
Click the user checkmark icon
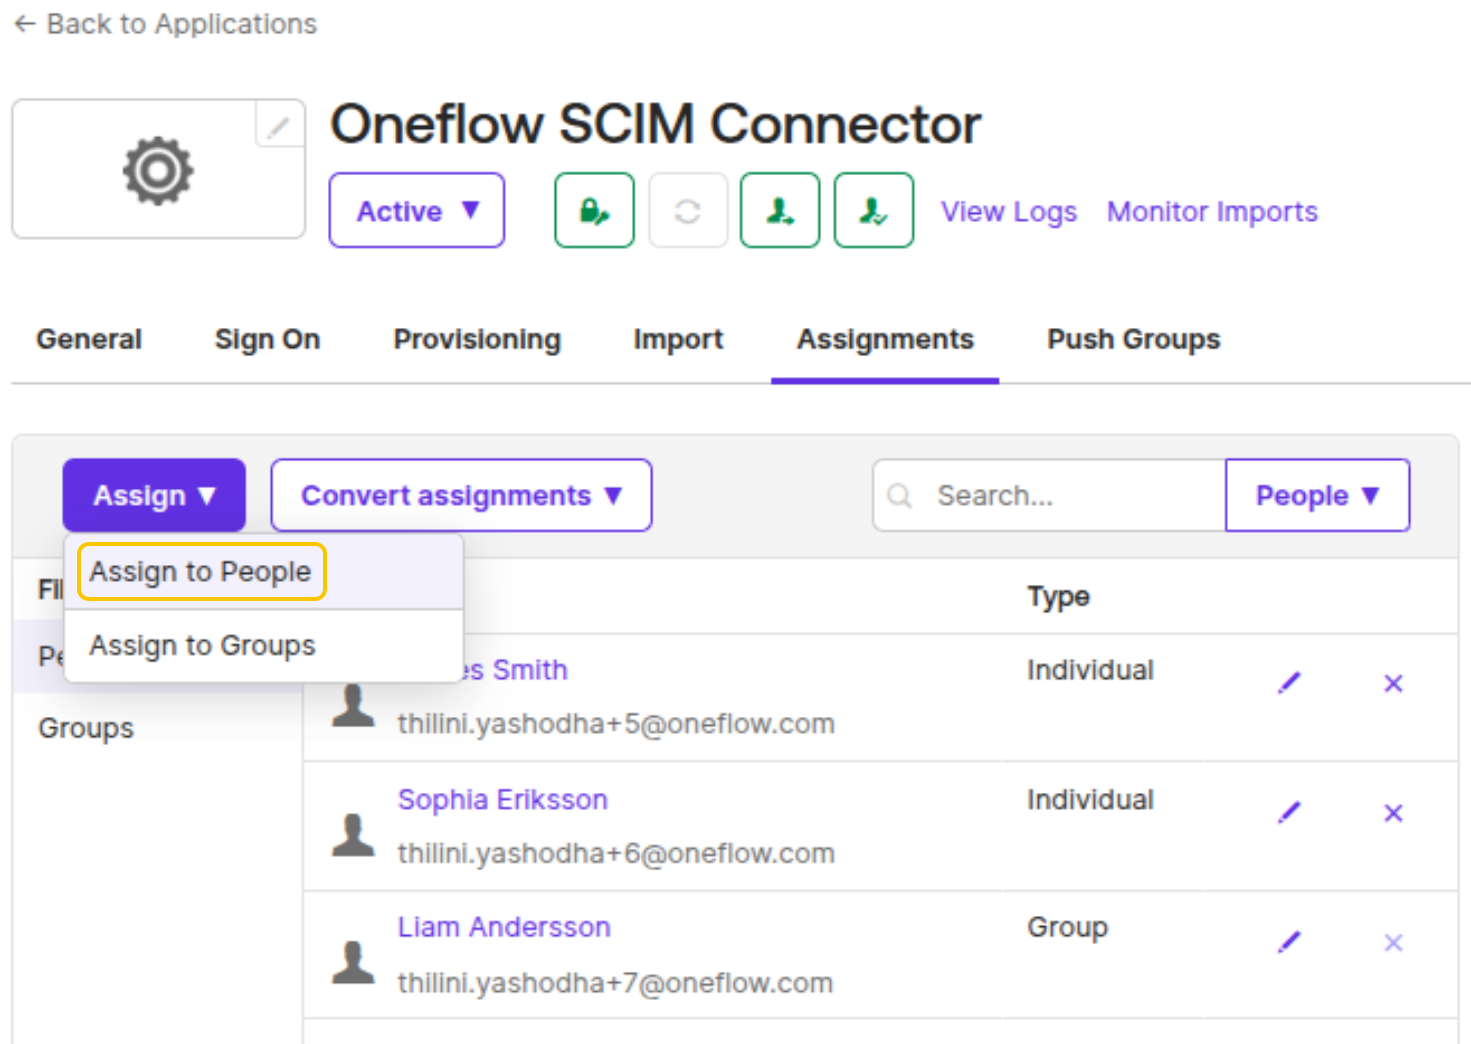[874, 211]
